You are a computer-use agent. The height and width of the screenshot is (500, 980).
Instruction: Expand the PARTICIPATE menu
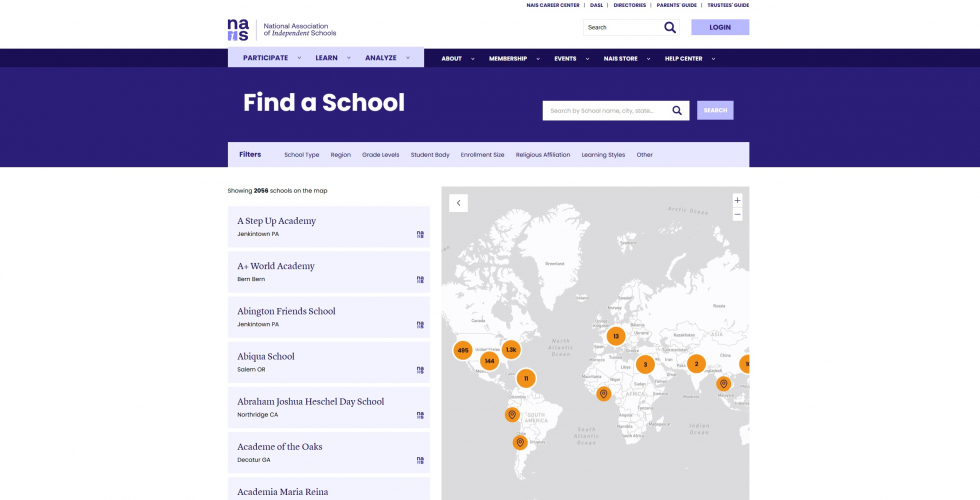pos(272,58)
